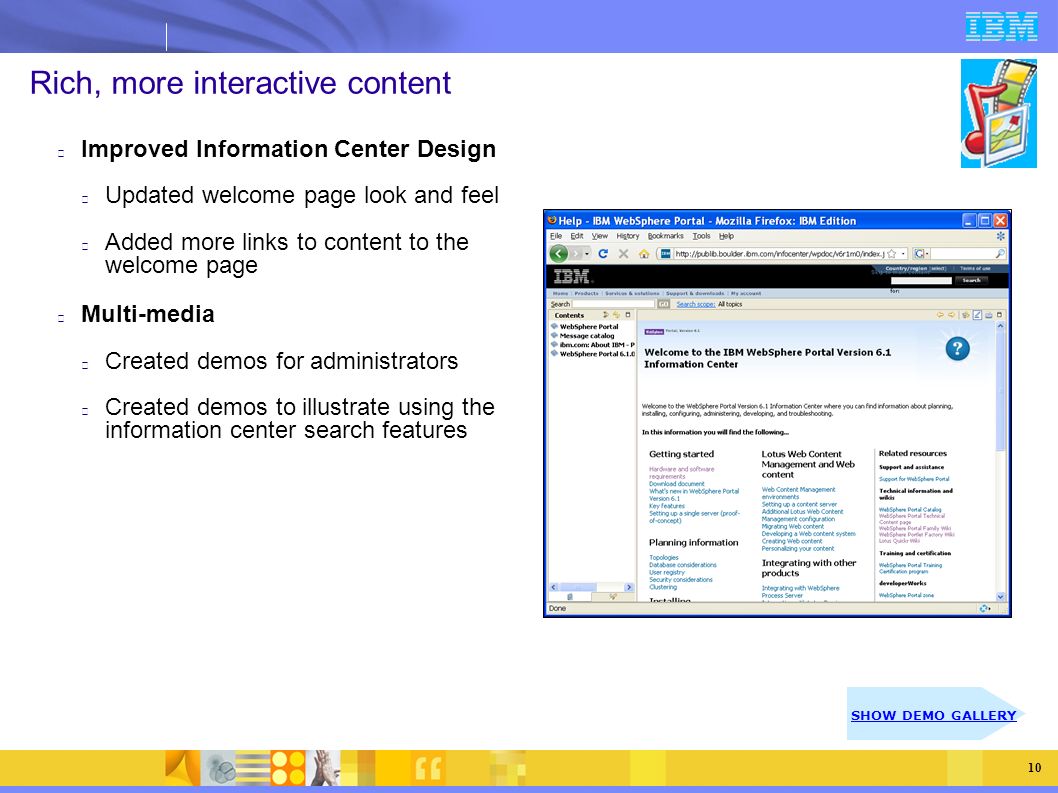Click the Stop loading X icon
Viewport: 1058px width, 793px height.
click(x=623, y=254)
